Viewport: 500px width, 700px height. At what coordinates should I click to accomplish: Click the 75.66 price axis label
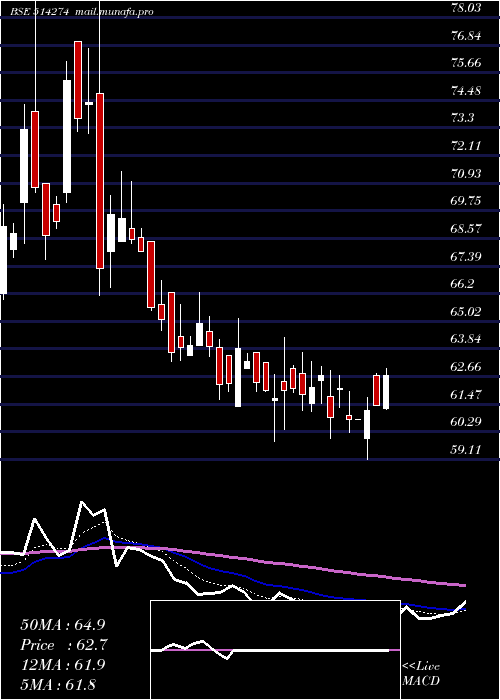click(466, 63)
